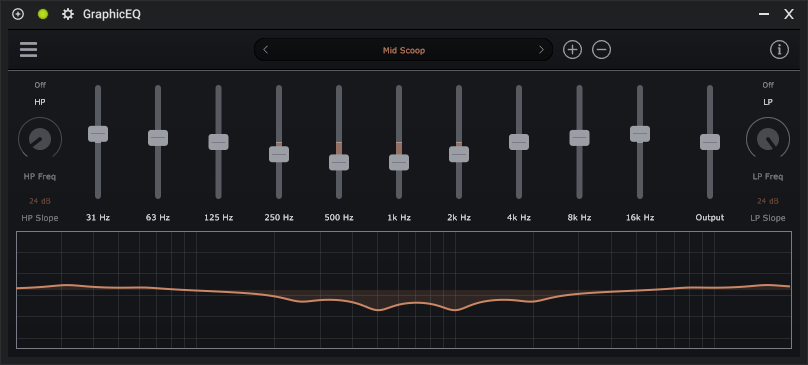Viewport: 808px width, 365px height.
Task: Click the LP Freq knob
Action: 768,139
